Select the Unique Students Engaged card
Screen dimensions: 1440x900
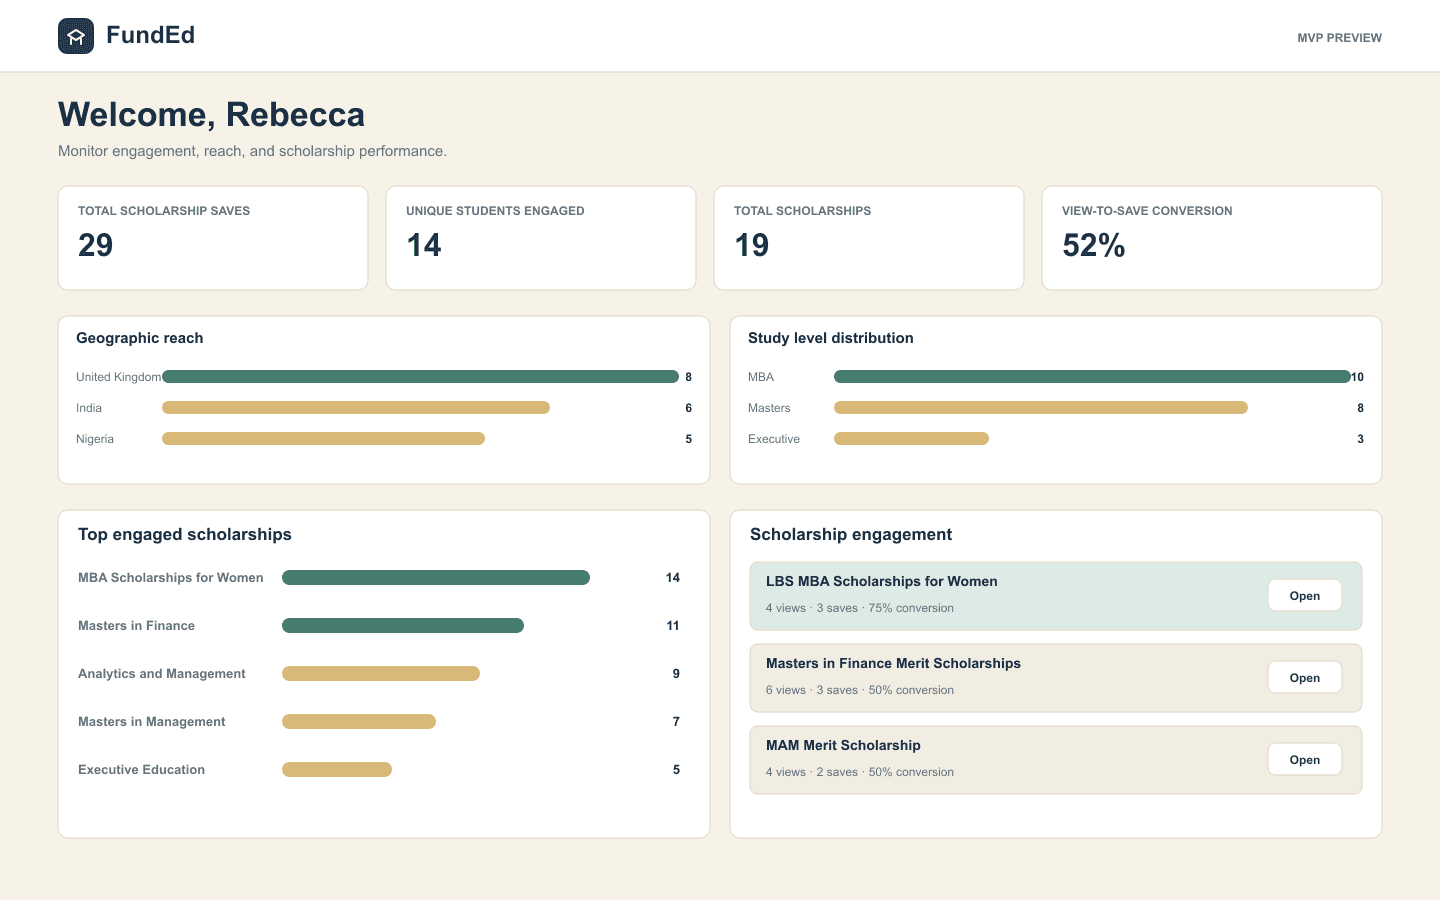541,238
